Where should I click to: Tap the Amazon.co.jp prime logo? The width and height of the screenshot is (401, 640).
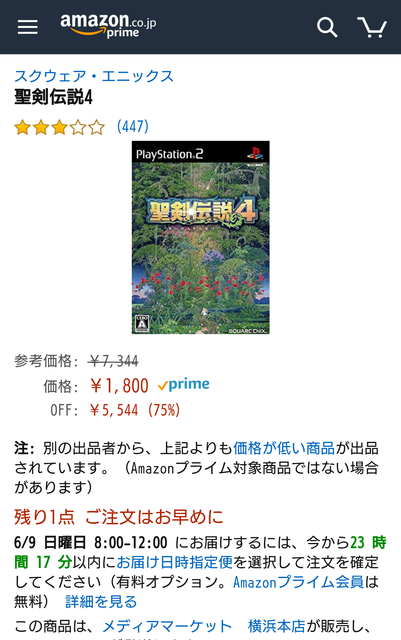(108, 26)
